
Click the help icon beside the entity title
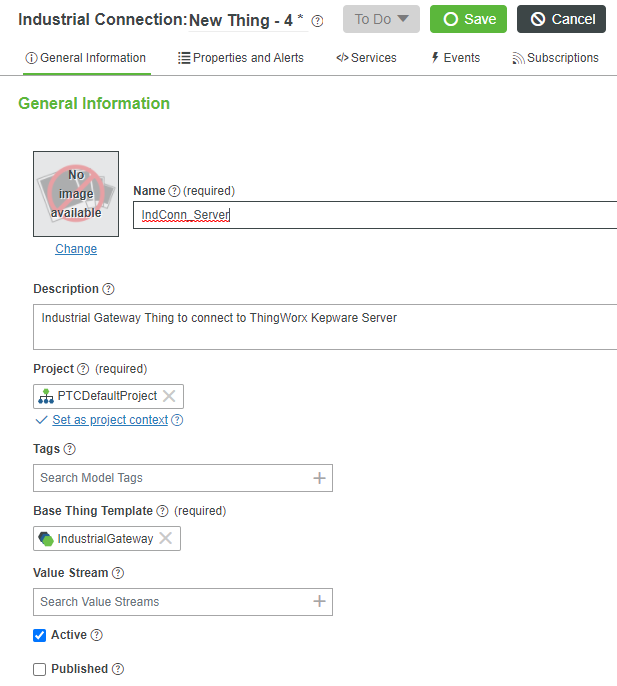click(x=318, y=20)
